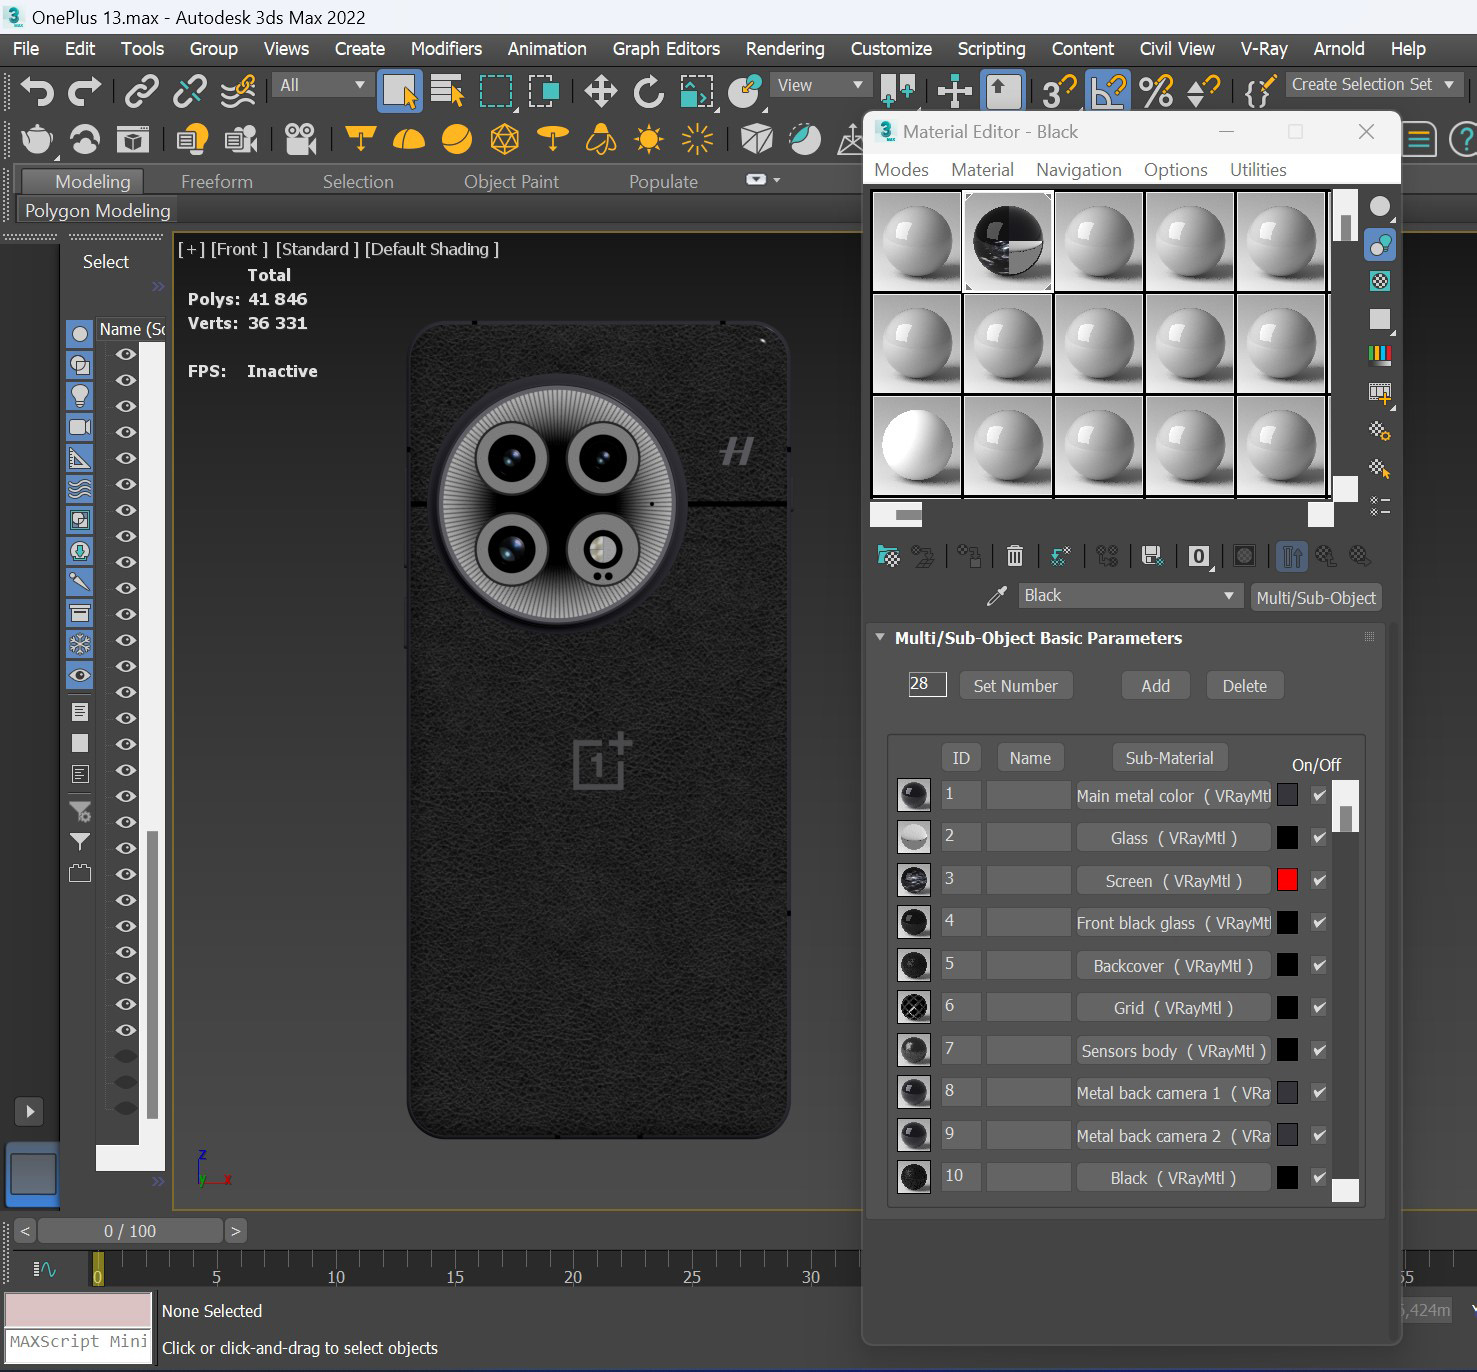Viewport: 1477px width, 1372px height.
Task: Open the Black material name dropdown
Action: tap(1228, 596)
